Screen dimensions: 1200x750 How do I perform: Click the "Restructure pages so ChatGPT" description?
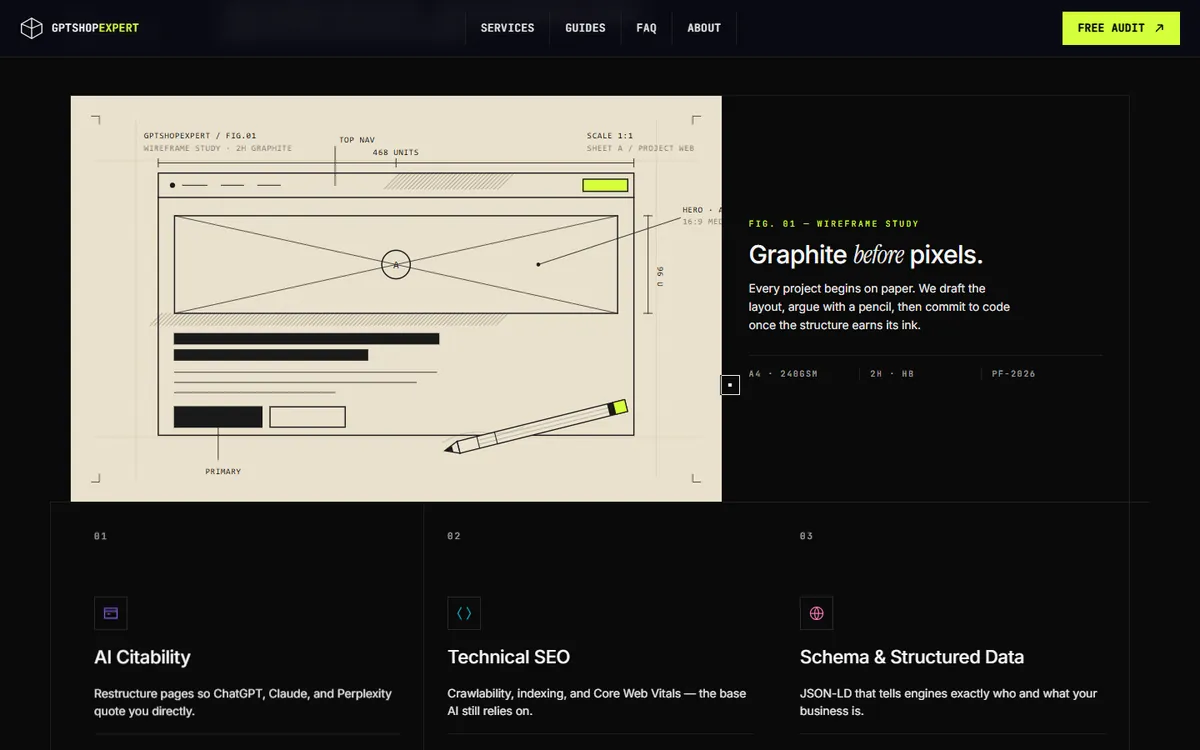coord(243,702)
